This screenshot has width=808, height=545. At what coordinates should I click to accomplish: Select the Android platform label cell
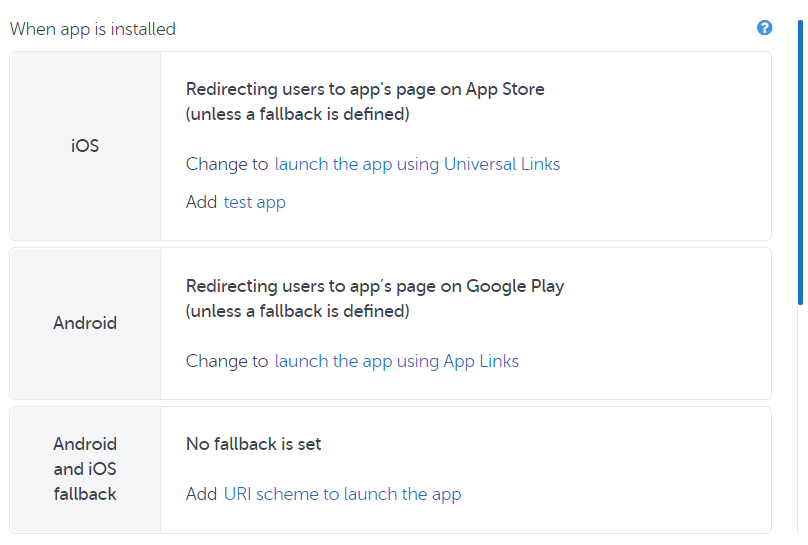click(x=85, y=323)
